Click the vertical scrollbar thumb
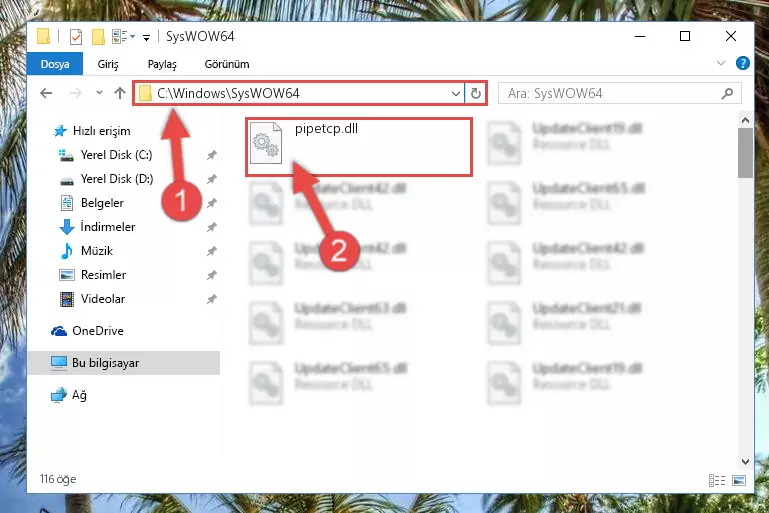The width and height of the screenshot is (769, 513). (x=745, y=153)
